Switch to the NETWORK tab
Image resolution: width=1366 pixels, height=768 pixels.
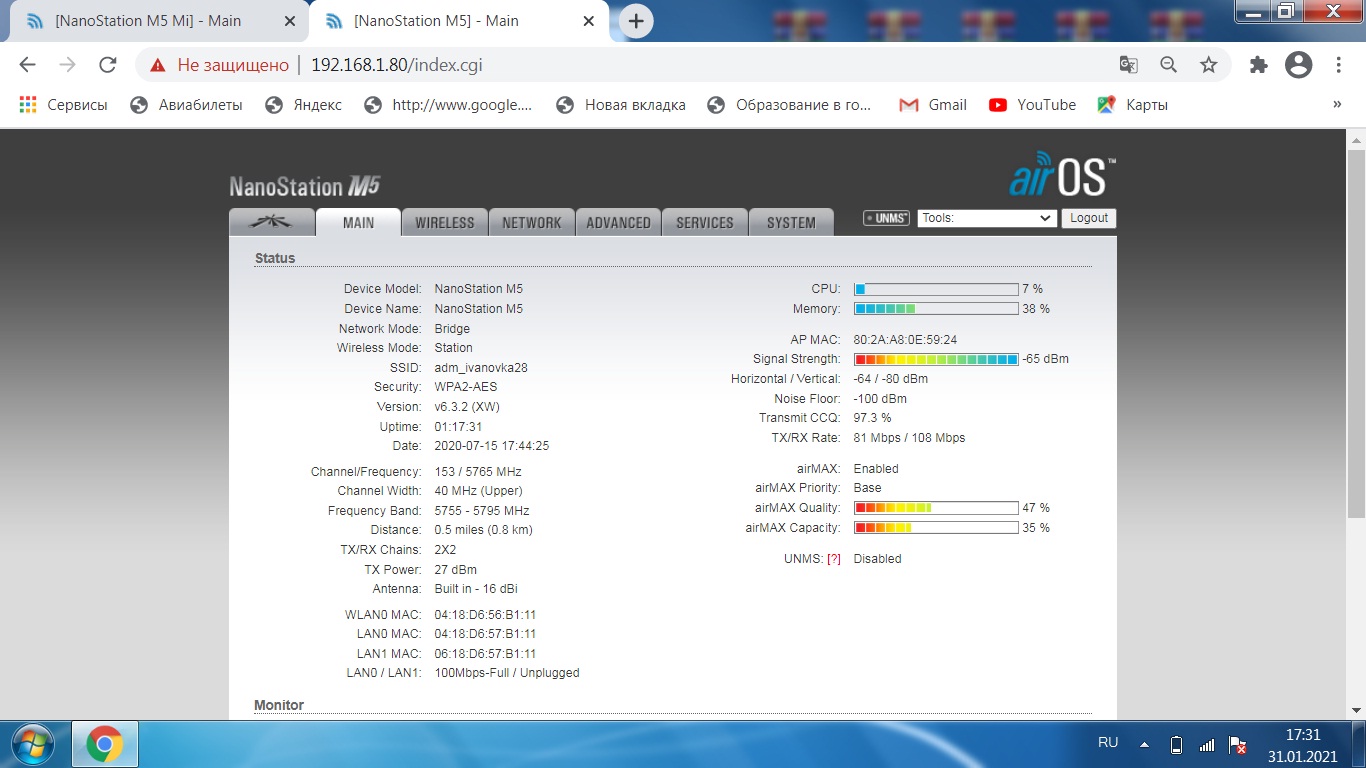click(x=532, y=222)
